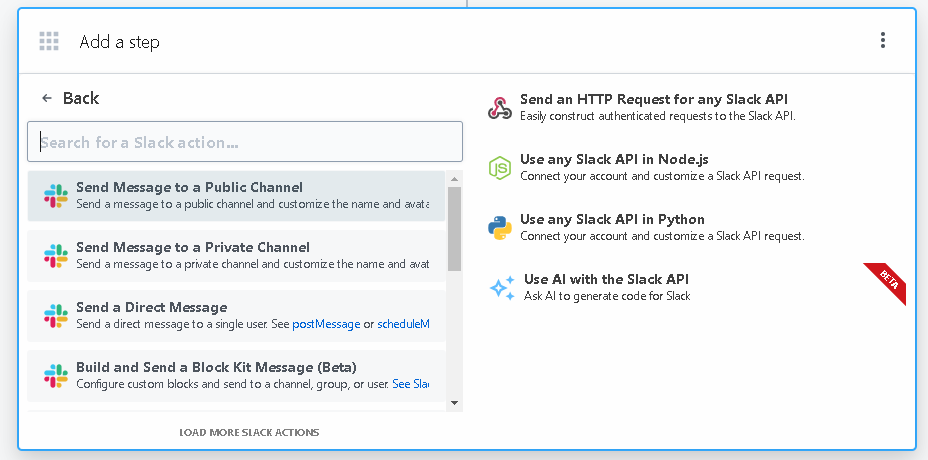Click 'Connect your account' text under Python
The width and height of the screenshot is (928, 460).
pyautogui.click(x=662, y=236)
